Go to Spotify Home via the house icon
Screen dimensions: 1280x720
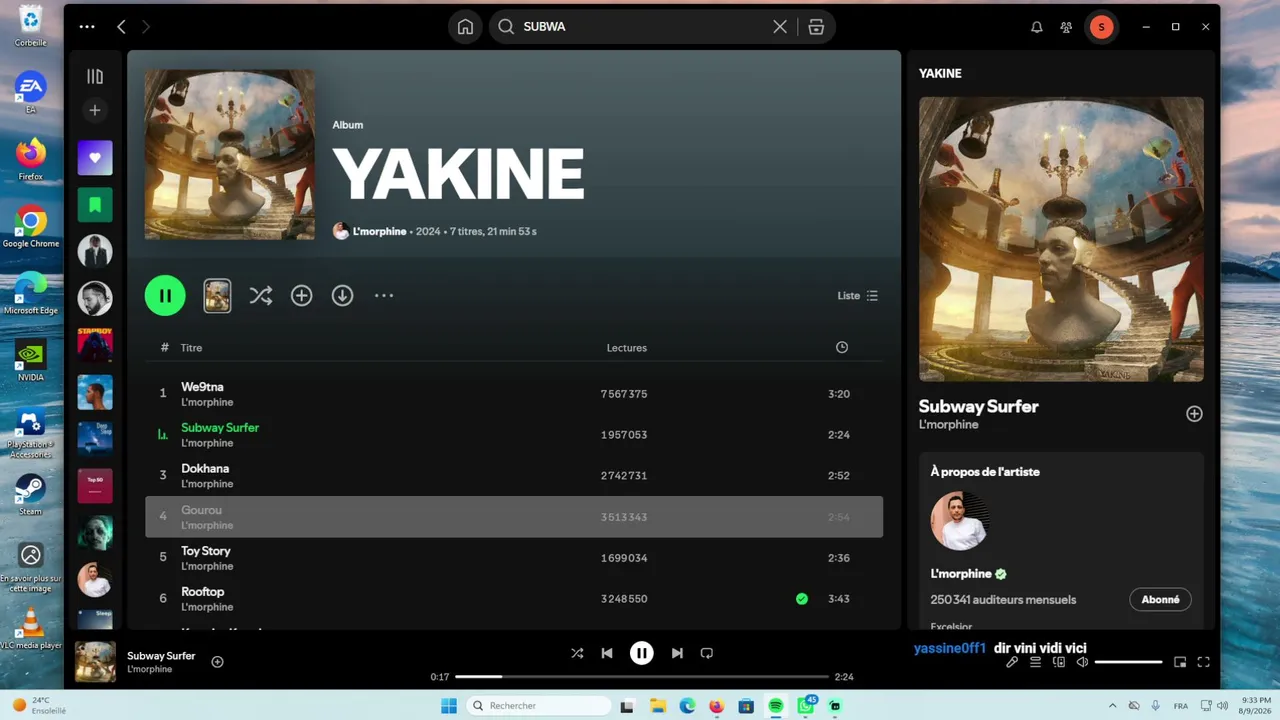[x=465, y=27]
